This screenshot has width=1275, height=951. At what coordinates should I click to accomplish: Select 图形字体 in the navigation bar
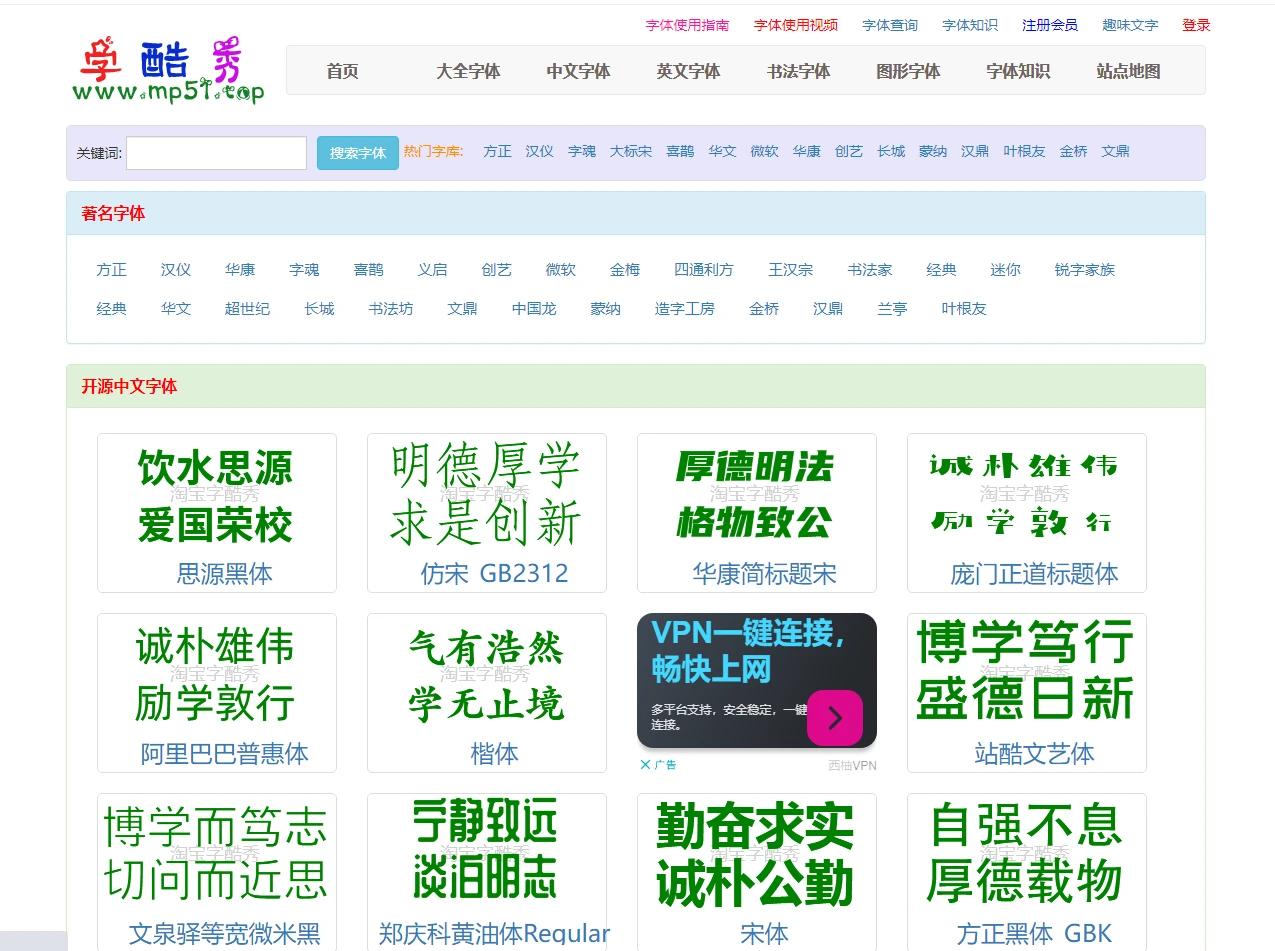click(x=907, y=71)
